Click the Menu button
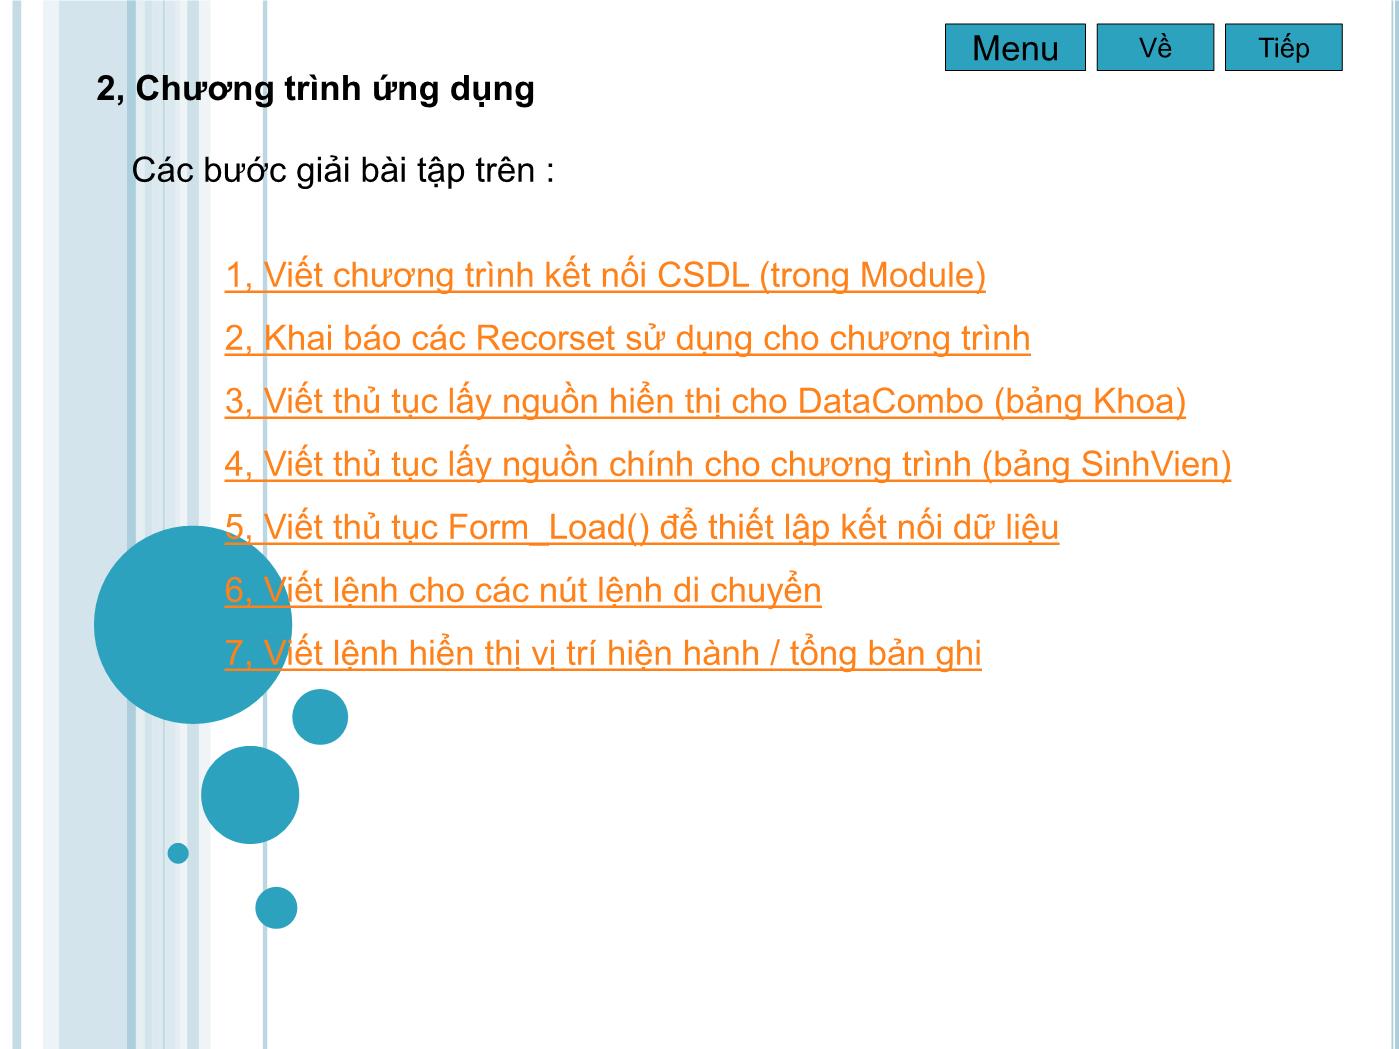This screenshot has width=1399, height=1049. pos(1015,48)
